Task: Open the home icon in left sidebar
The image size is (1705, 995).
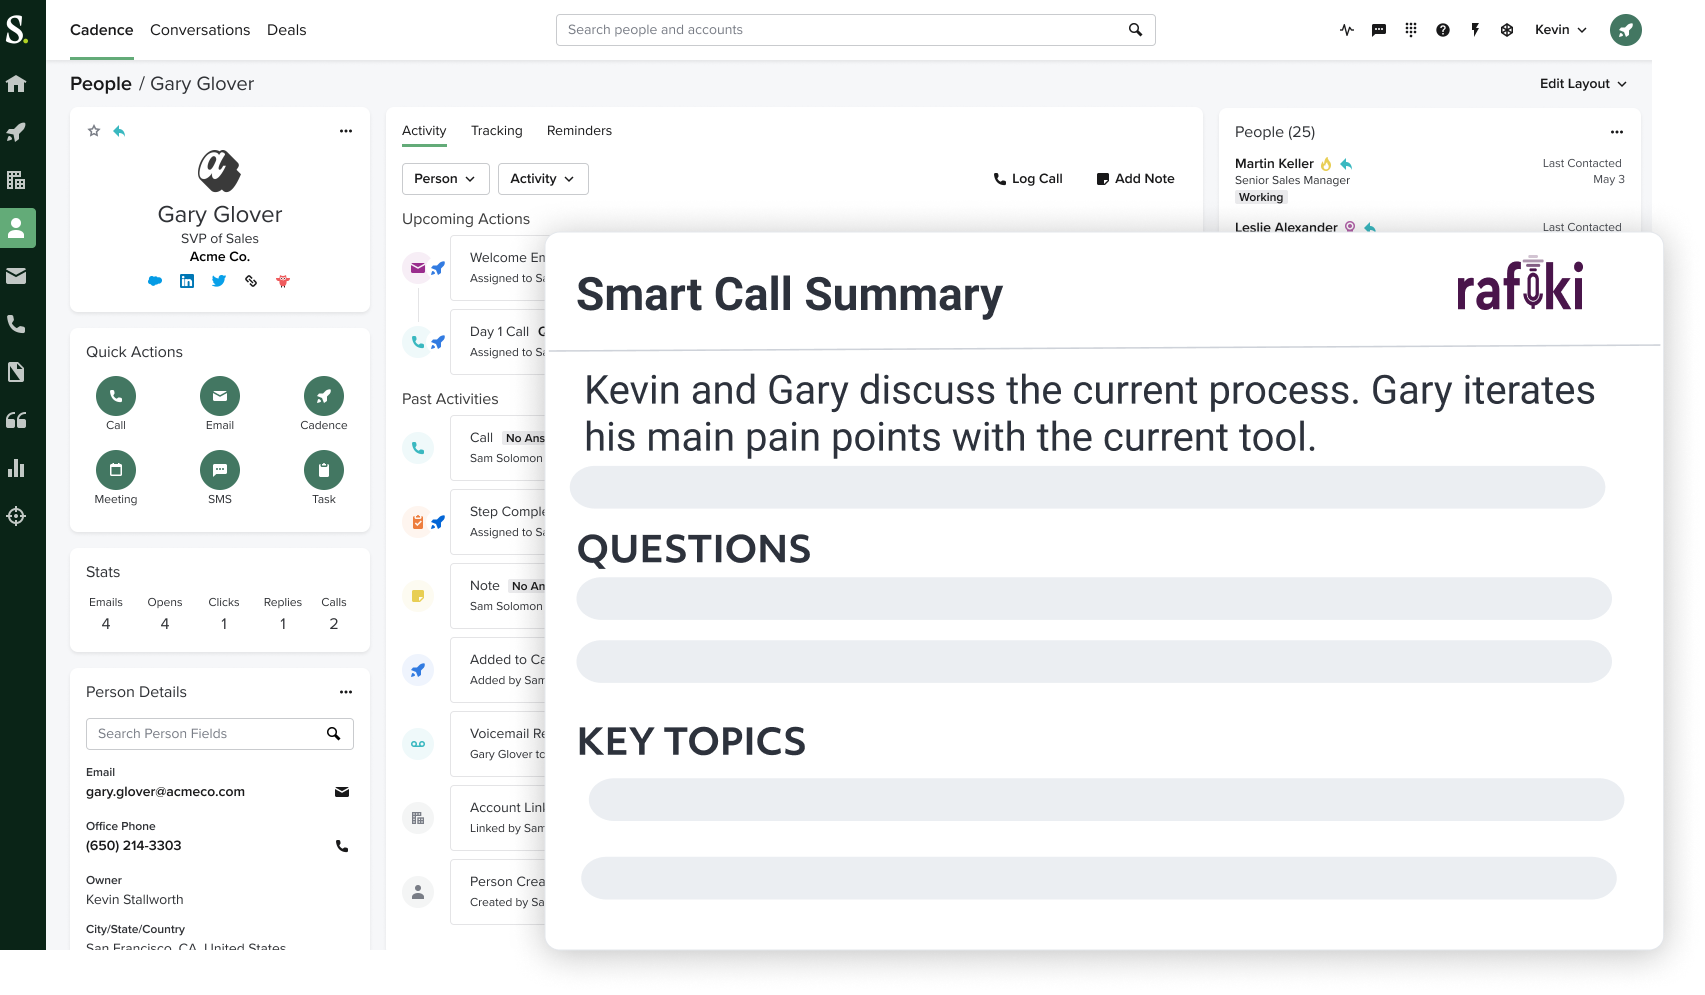Action: click(x=16, y=84)
